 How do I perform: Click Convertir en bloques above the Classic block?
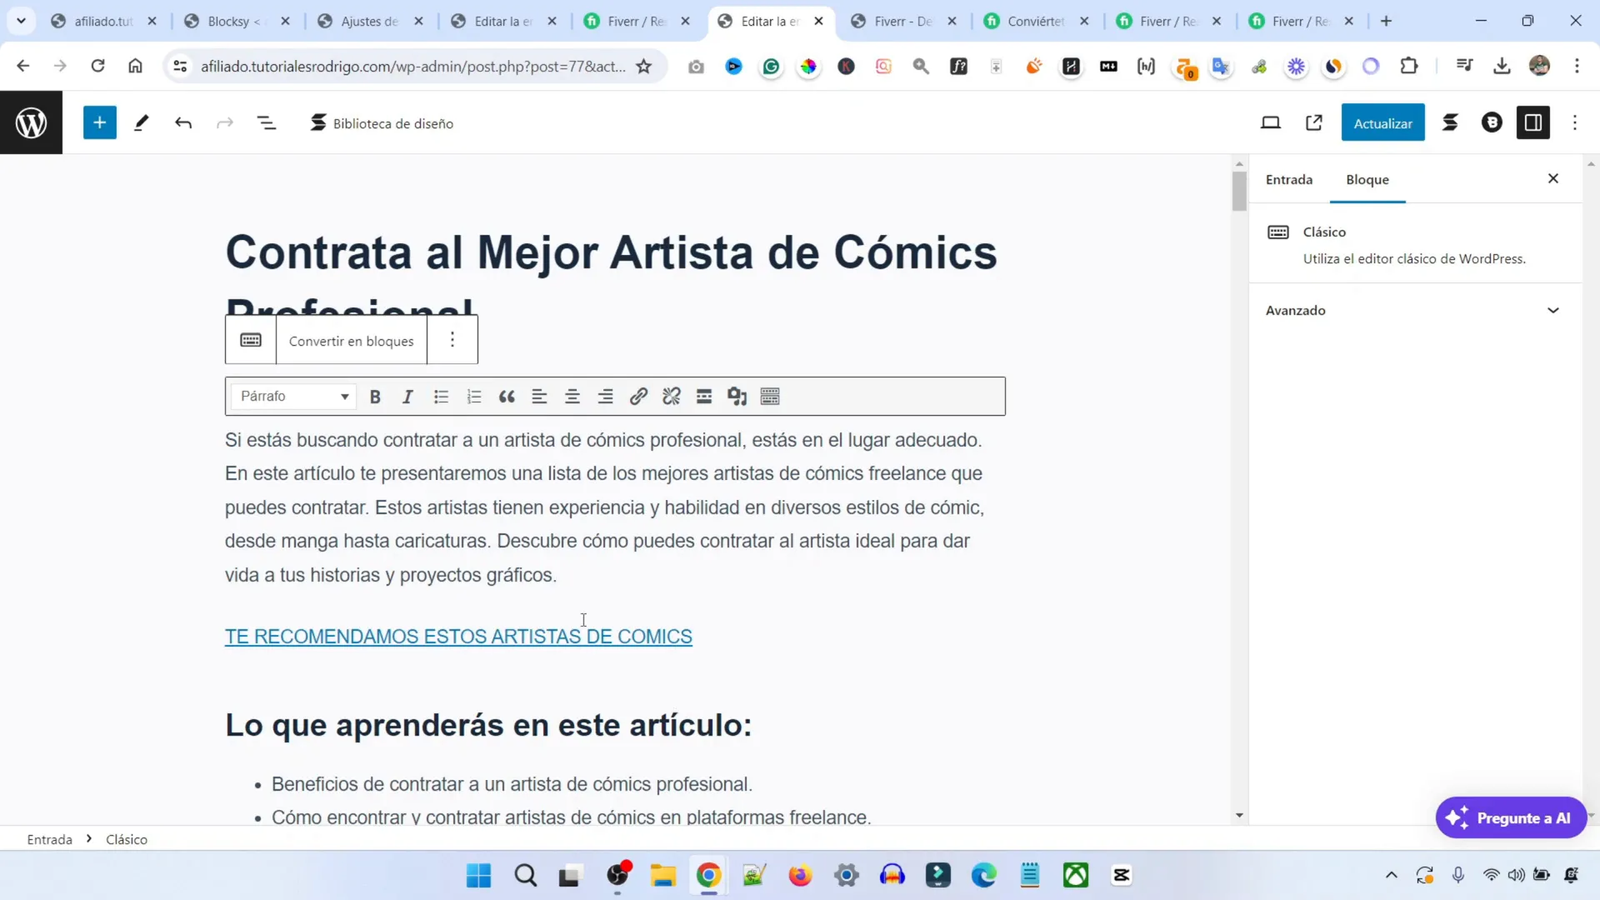(x=351, y=341)
